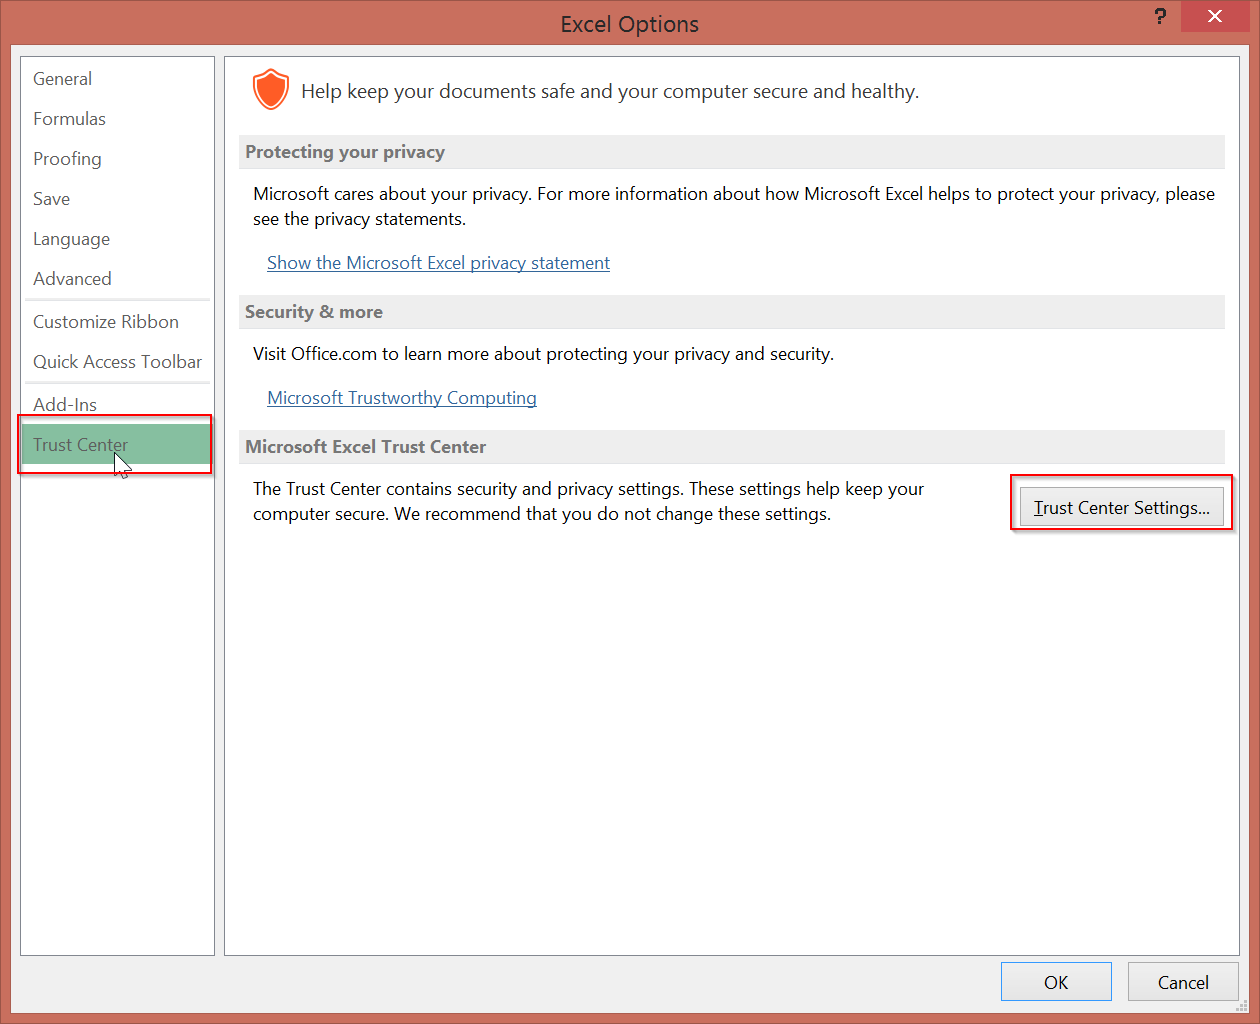
Task: Dismiss the dialog with Cancel
Action: click(1183, 982)
